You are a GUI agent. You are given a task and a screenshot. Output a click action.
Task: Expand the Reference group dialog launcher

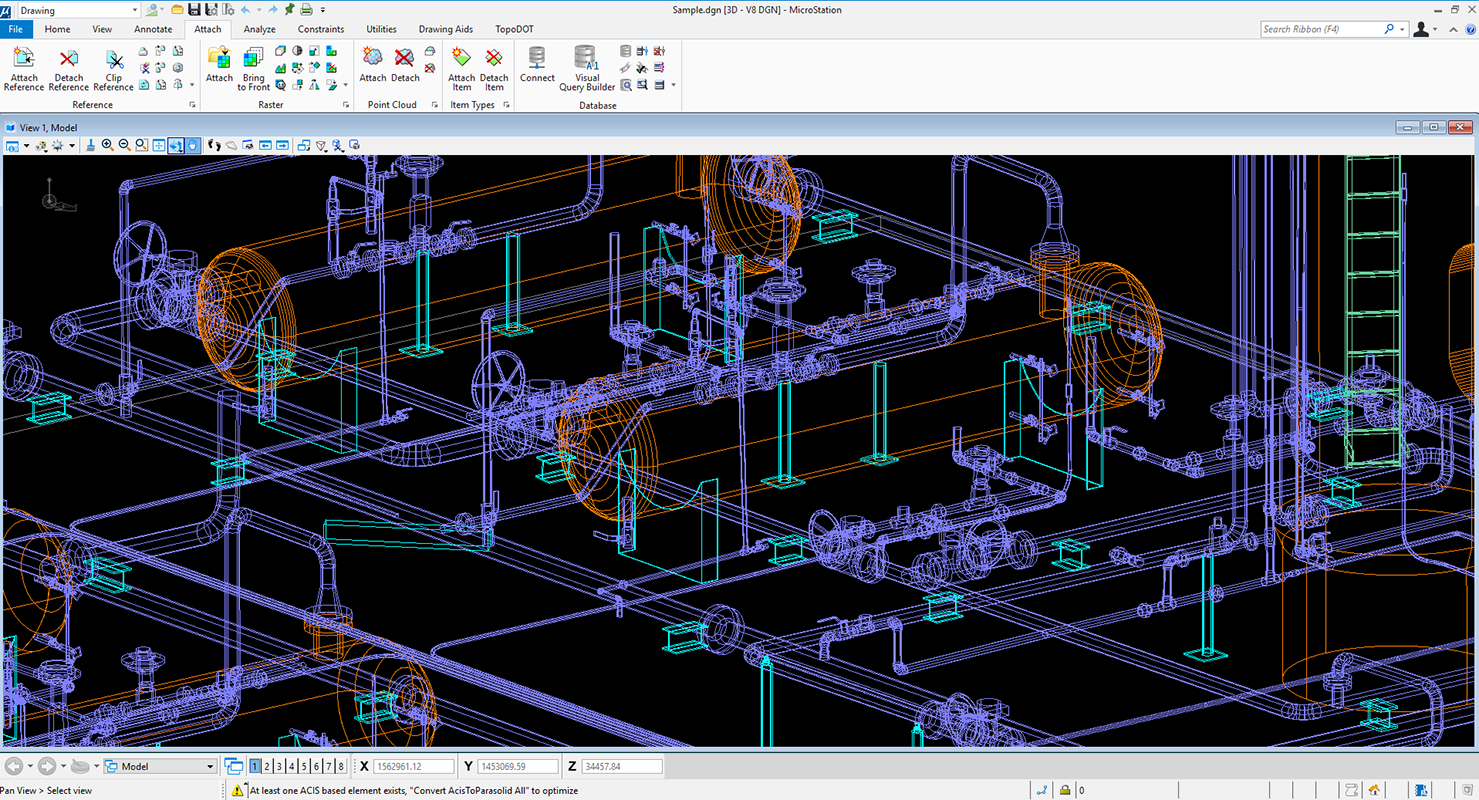[192, 105]
